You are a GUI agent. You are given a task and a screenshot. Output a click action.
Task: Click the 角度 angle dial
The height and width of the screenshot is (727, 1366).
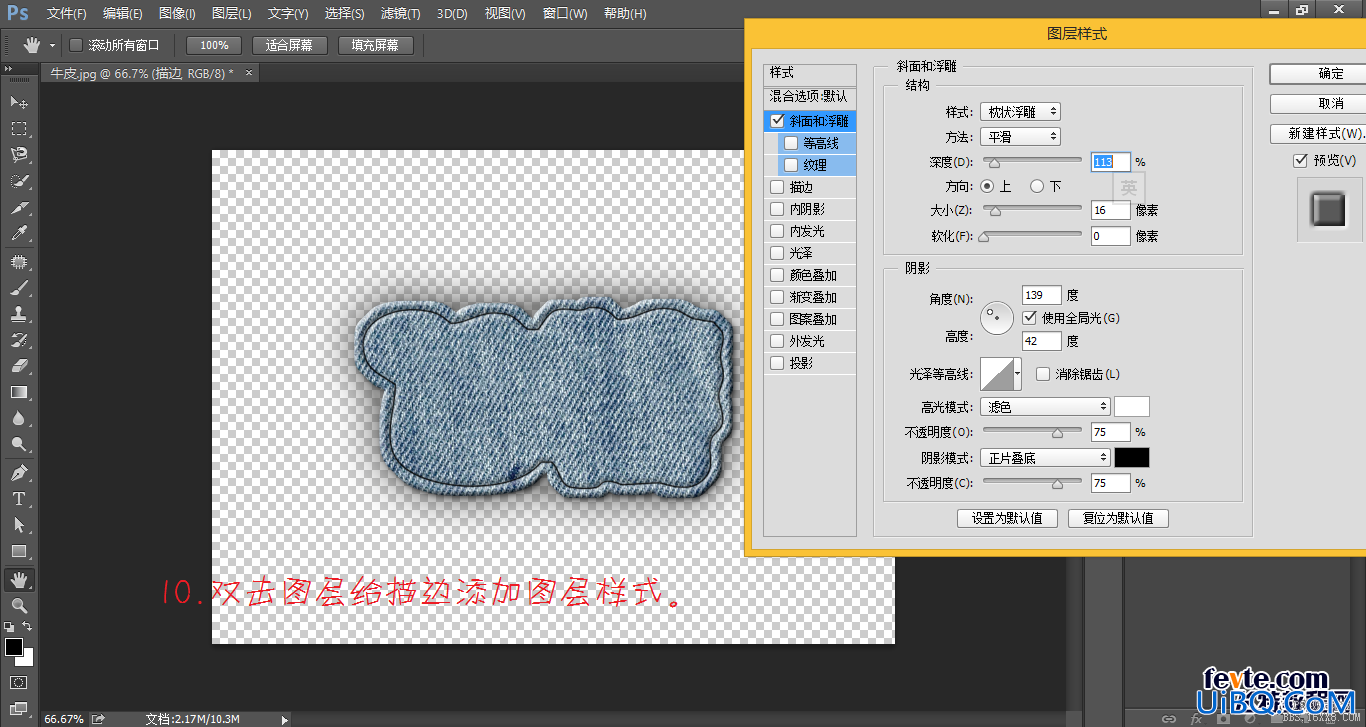[x=997, y=318]
